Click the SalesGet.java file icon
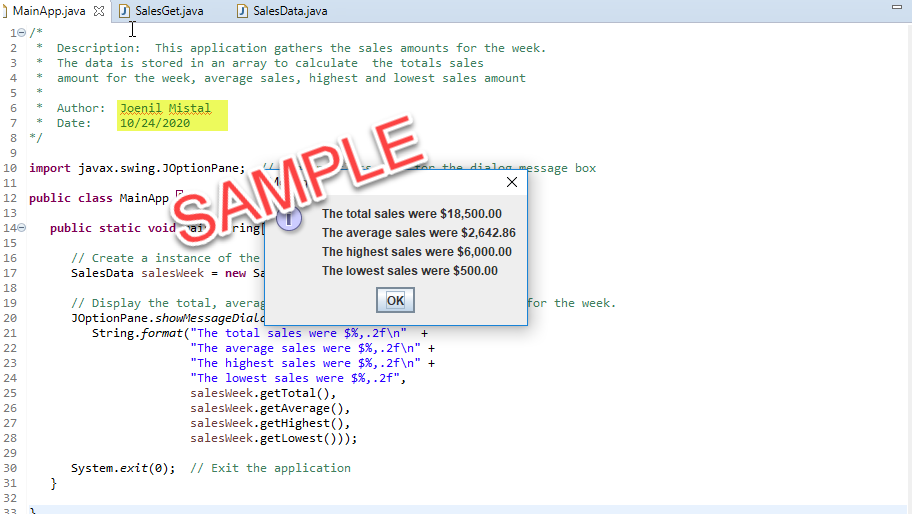Viewport: 912px width, 514px height. click(x=125, y=11)
